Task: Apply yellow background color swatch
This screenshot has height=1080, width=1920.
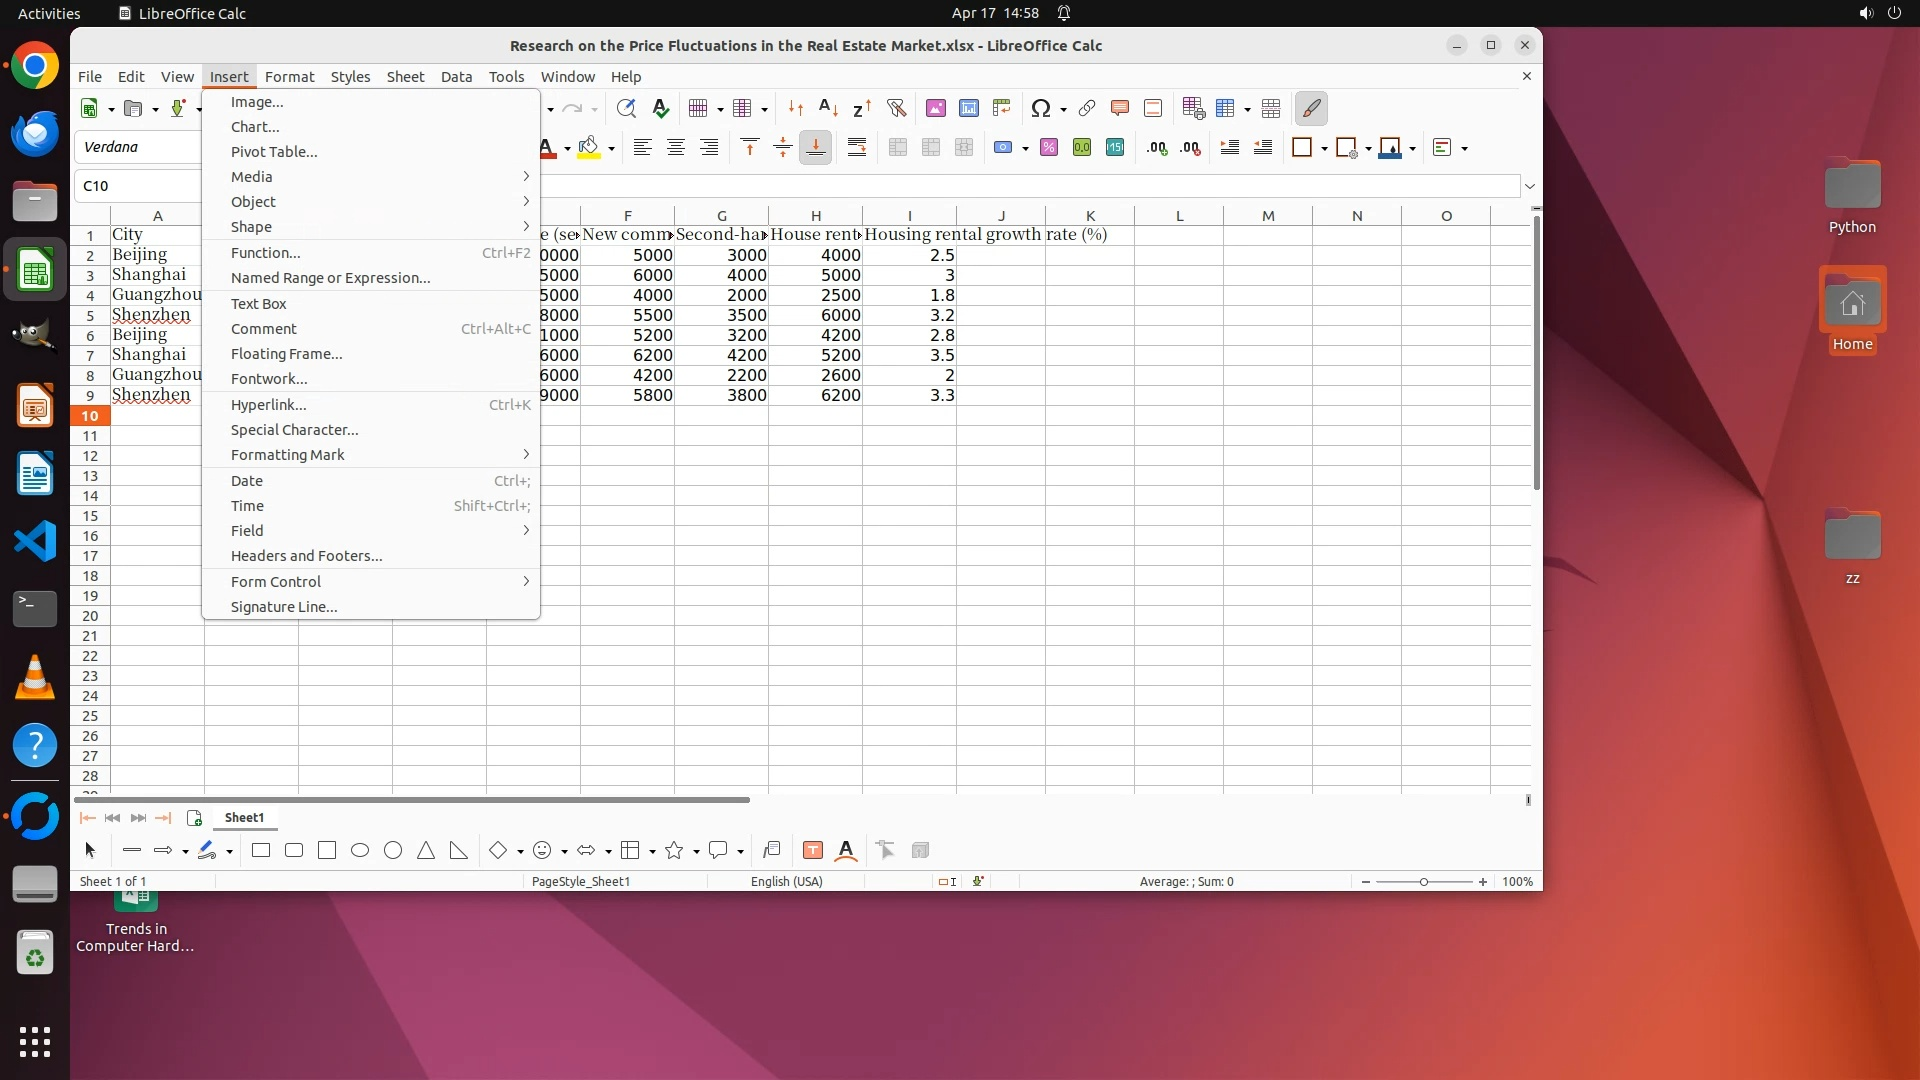Action: tap(589, 148)
